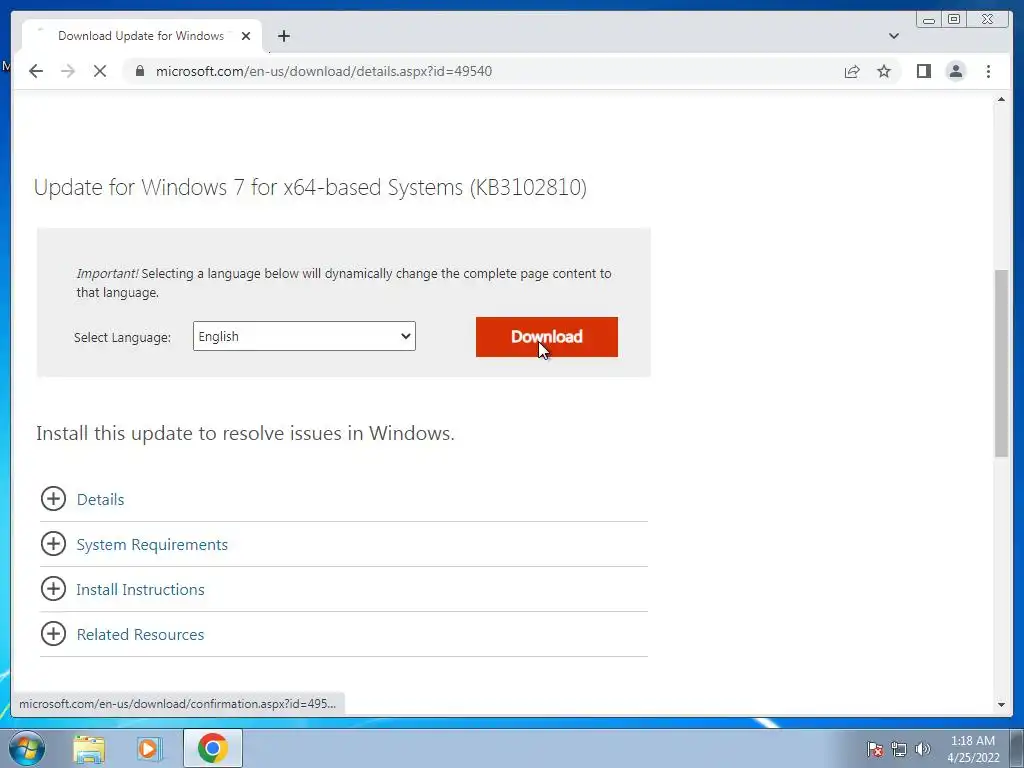Open the Install Instructions link
Screen dimensions: 1024x768
140,590
